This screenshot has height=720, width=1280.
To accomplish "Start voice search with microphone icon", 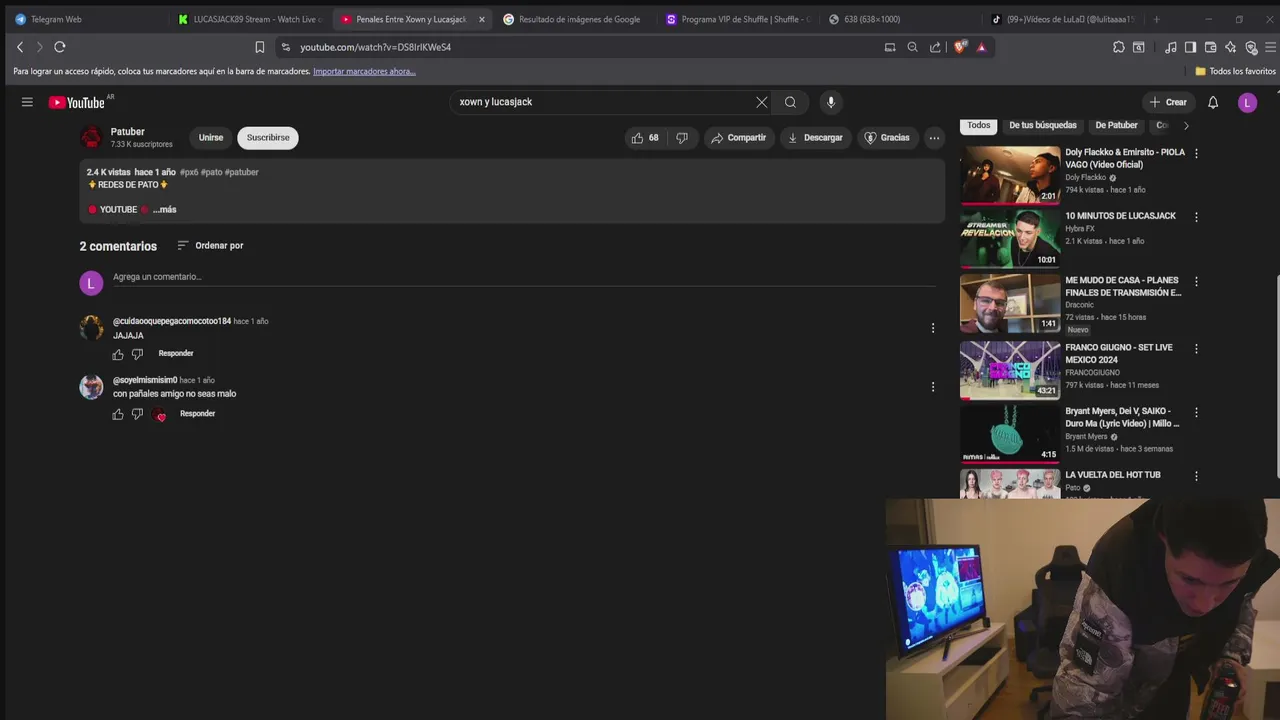I will [830, 102].
